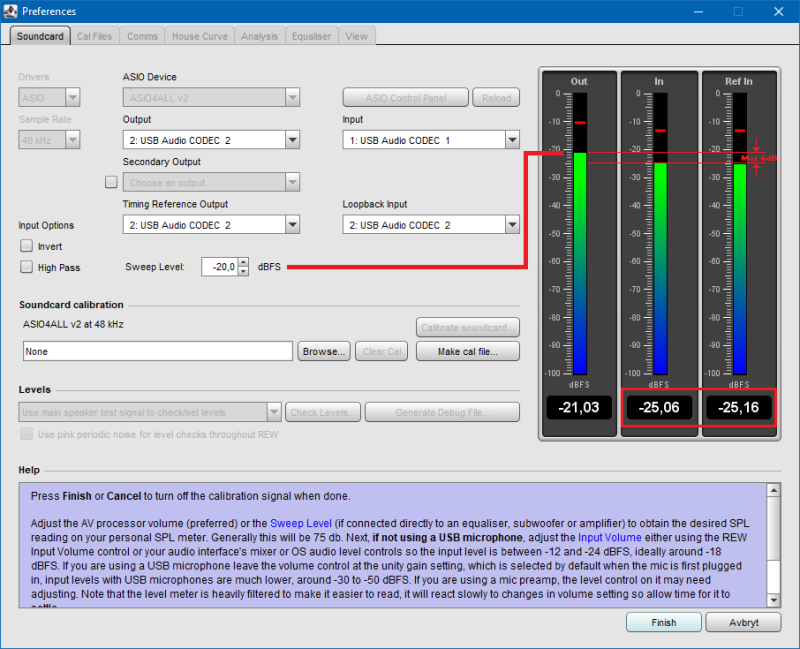Click the Calibrate soundcard button
This screenshot has height=649, width=800.
point(468,328)
